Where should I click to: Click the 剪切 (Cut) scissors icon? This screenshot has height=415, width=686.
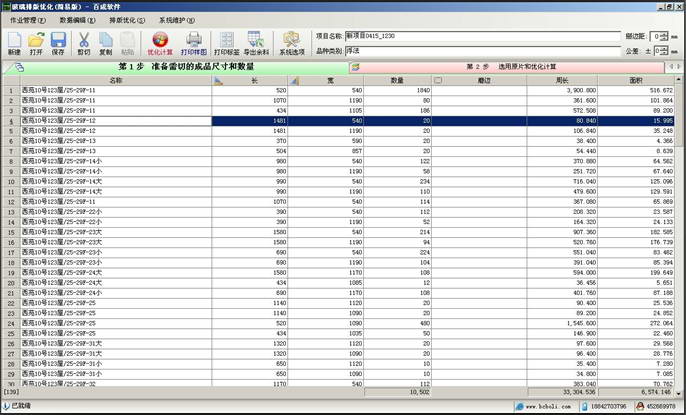tap(84, 40)
